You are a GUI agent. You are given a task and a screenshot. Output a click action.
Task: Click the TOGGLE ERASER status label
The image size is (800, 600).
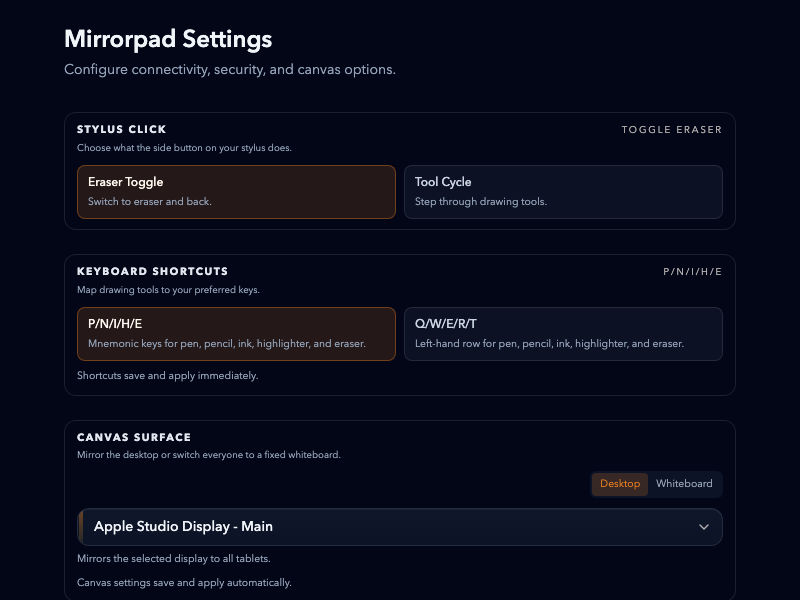(x=671, y=129)
